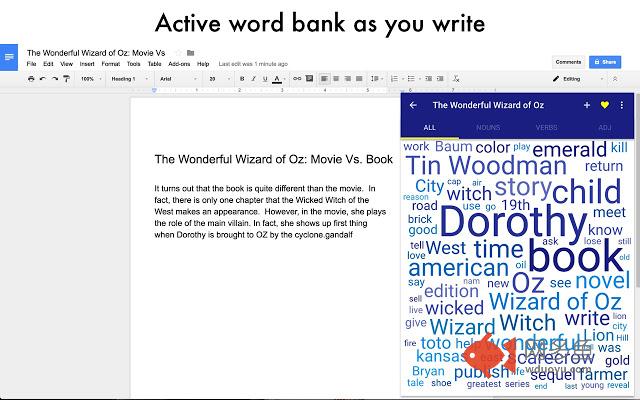Toggle italic formatting
Screen dimensions: 640x400
[x=253, y=79]
